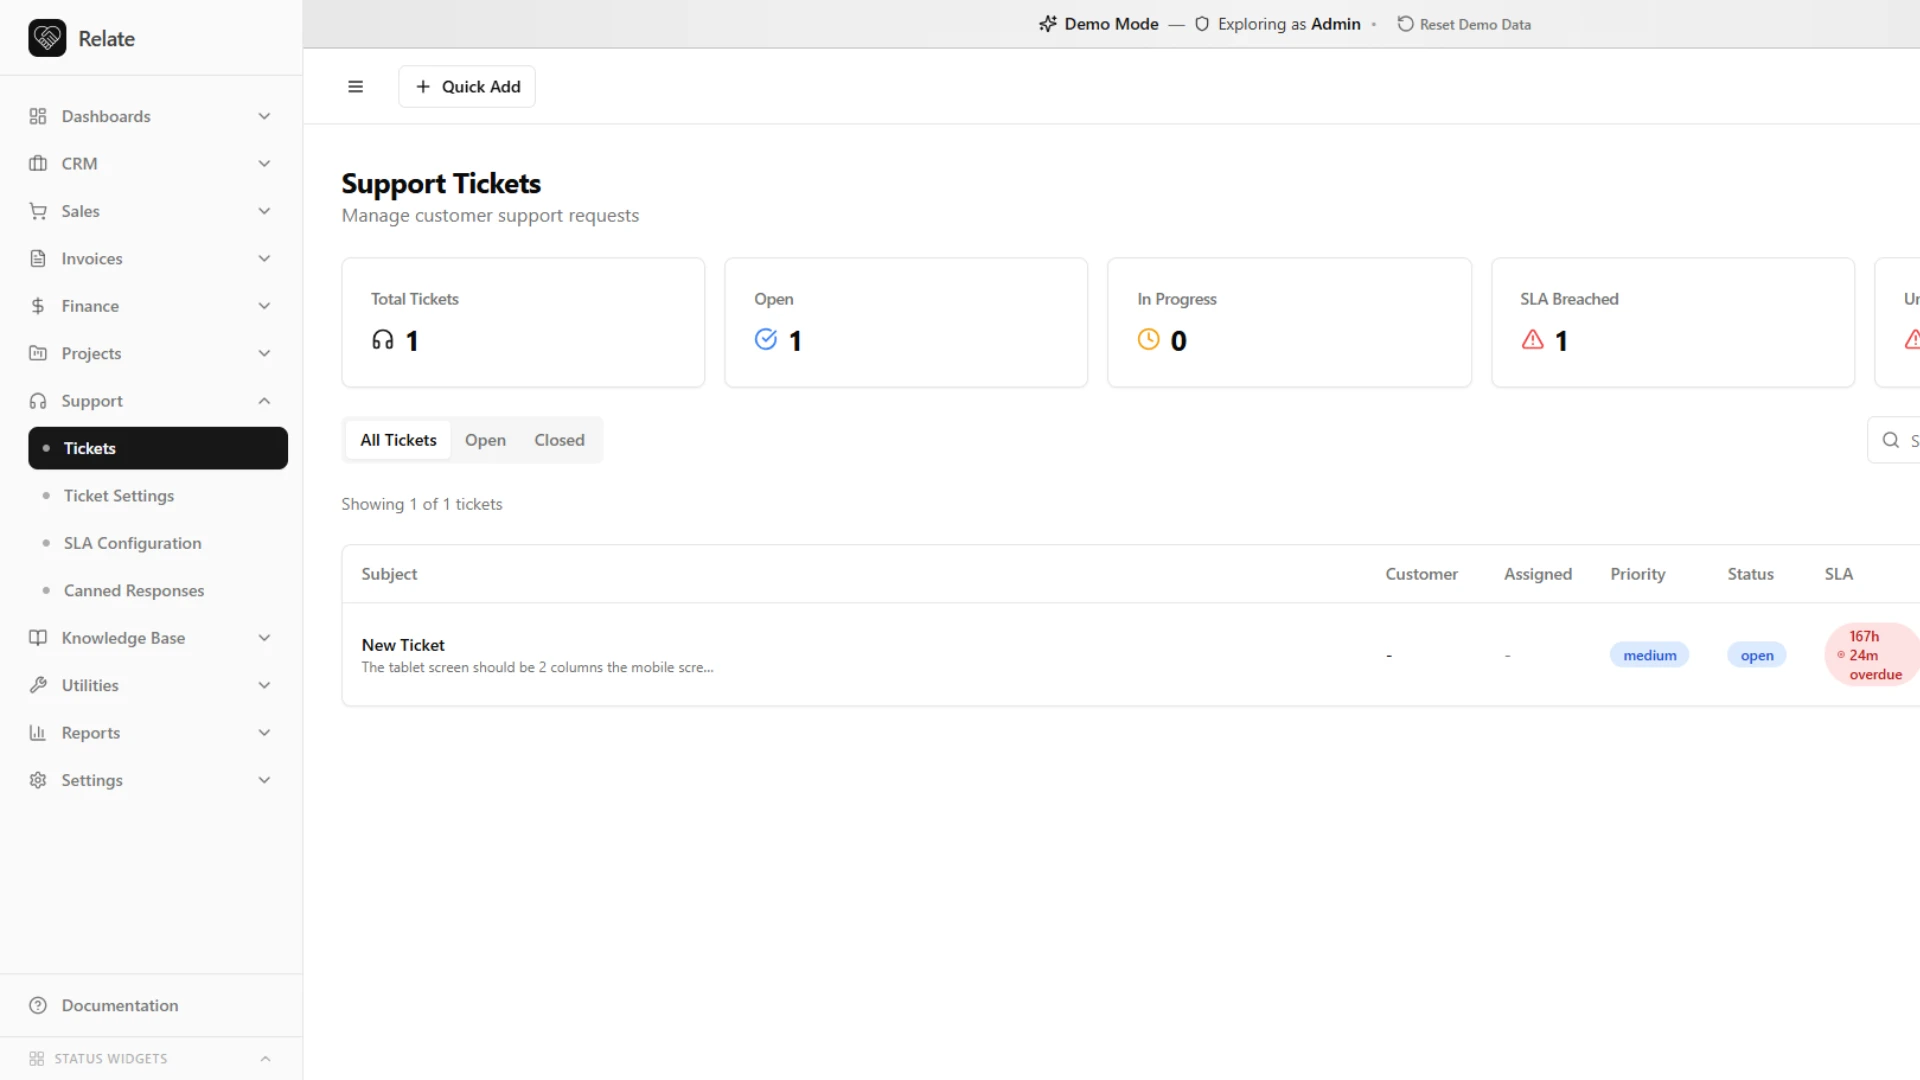Click the Documentation help circle icon
The width and height of the screenshot is (1920, 1080).
38,1005
